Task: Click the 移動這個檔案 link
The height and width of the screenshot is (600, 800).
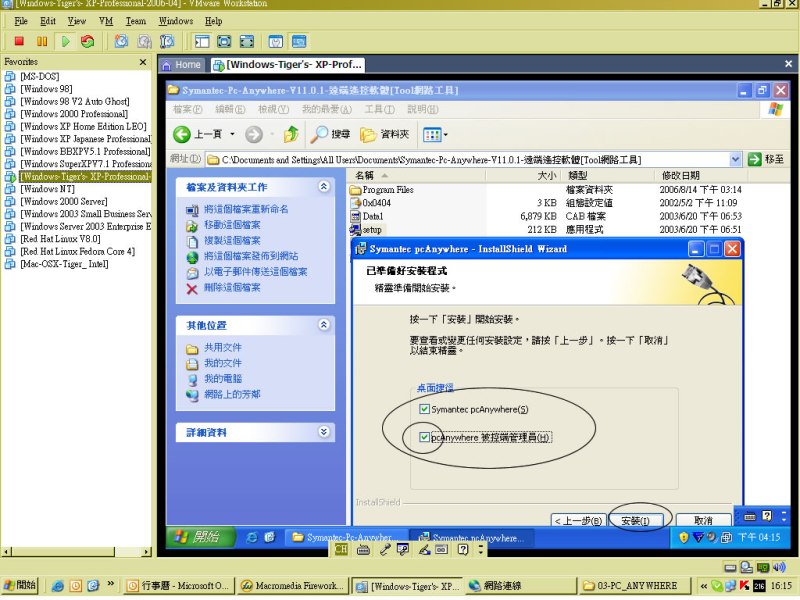Action: tap(232, 224)
